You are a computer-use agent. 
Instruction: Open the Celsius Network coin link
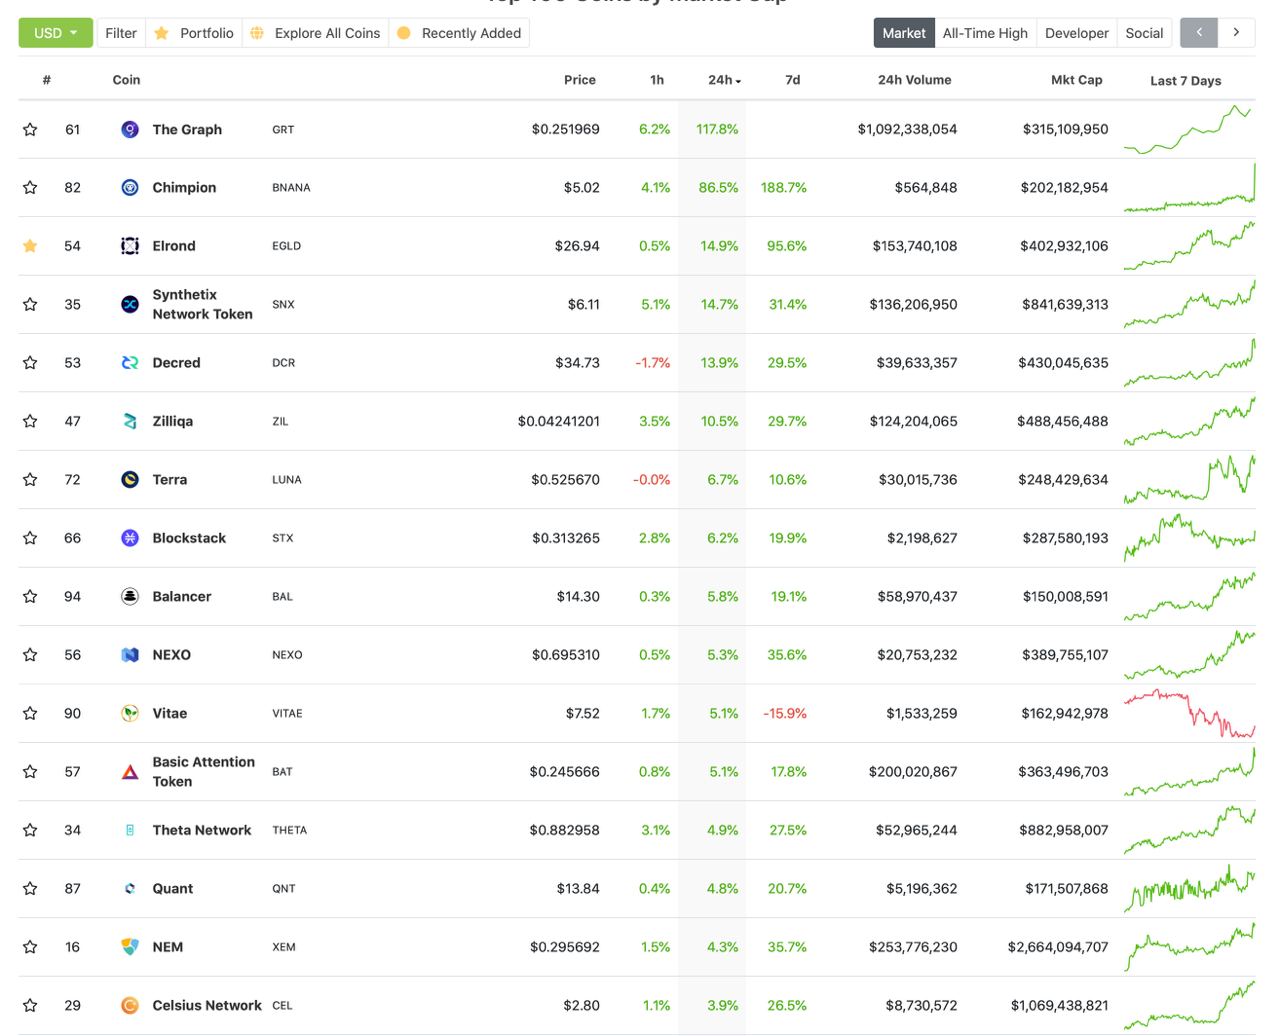pyautogui.click(x=207, y=1005)
